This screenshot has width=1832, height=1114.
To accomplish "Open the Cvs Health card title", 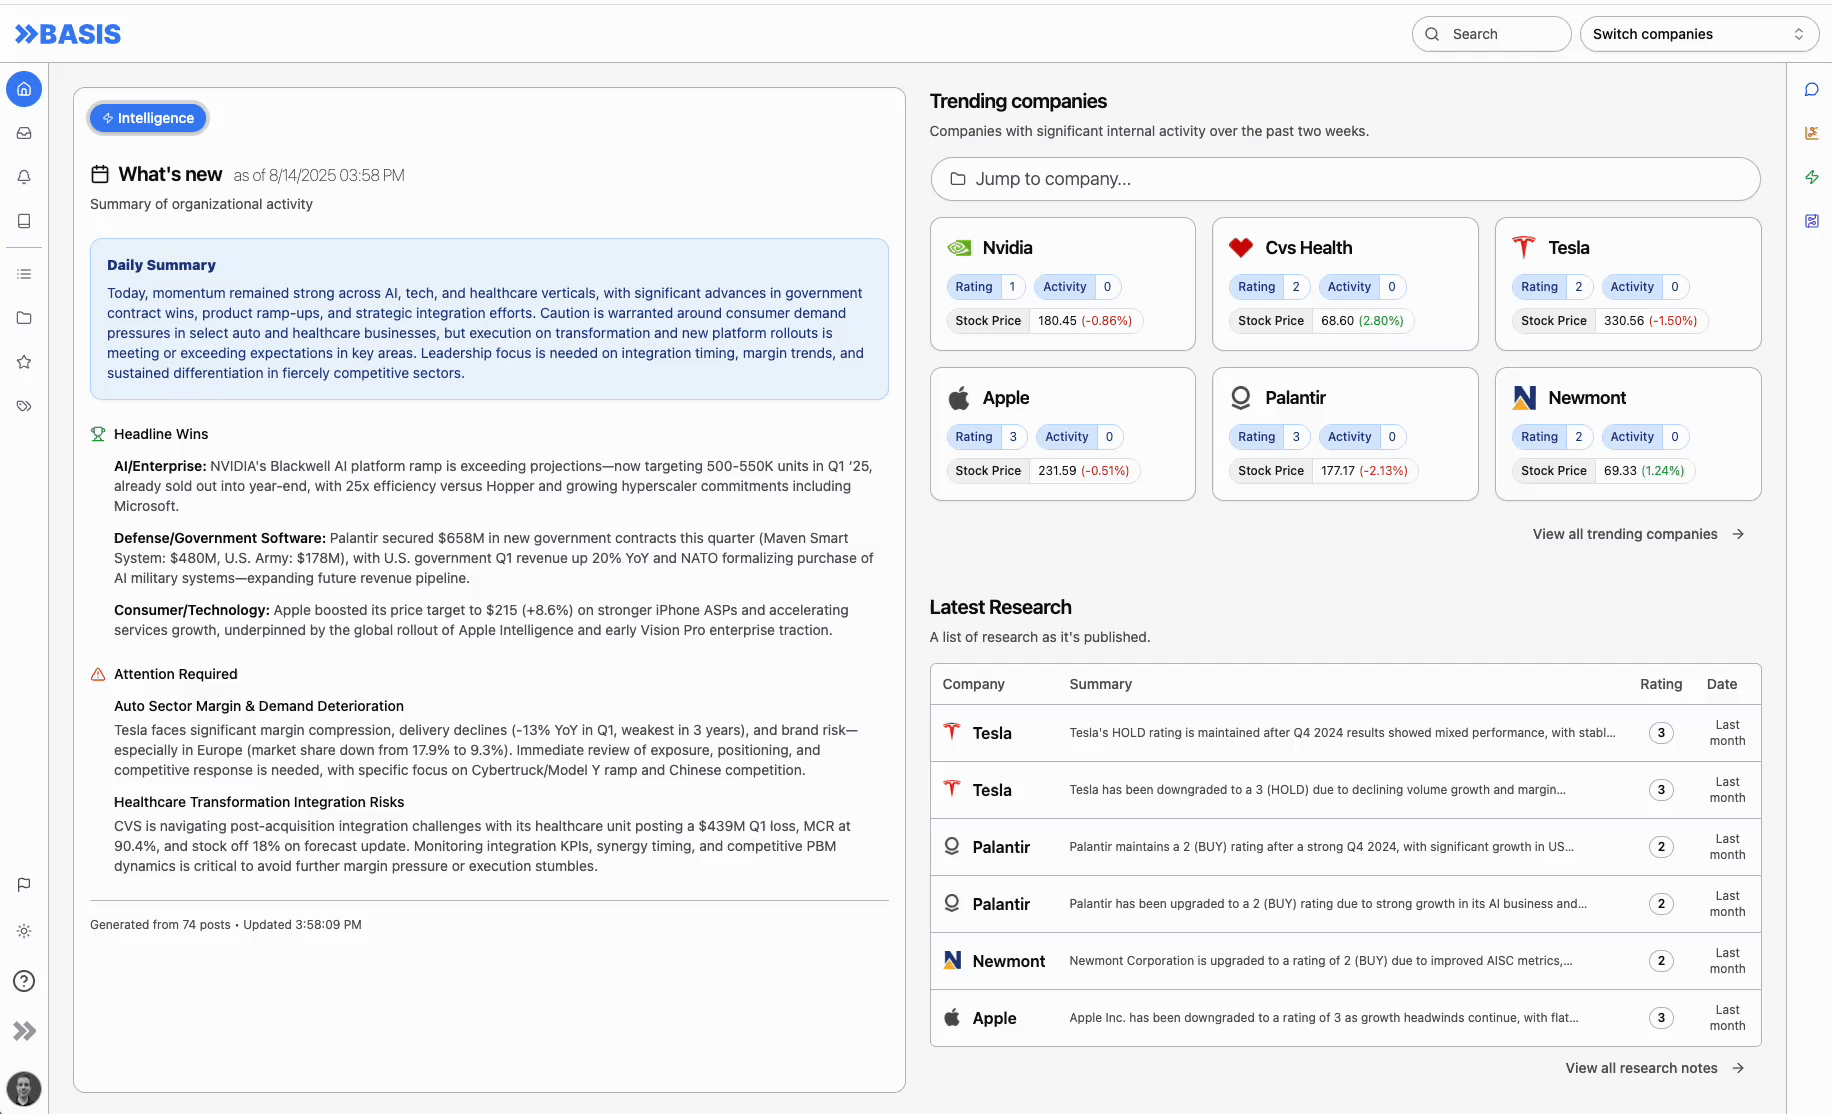I will click(1308, 248).
